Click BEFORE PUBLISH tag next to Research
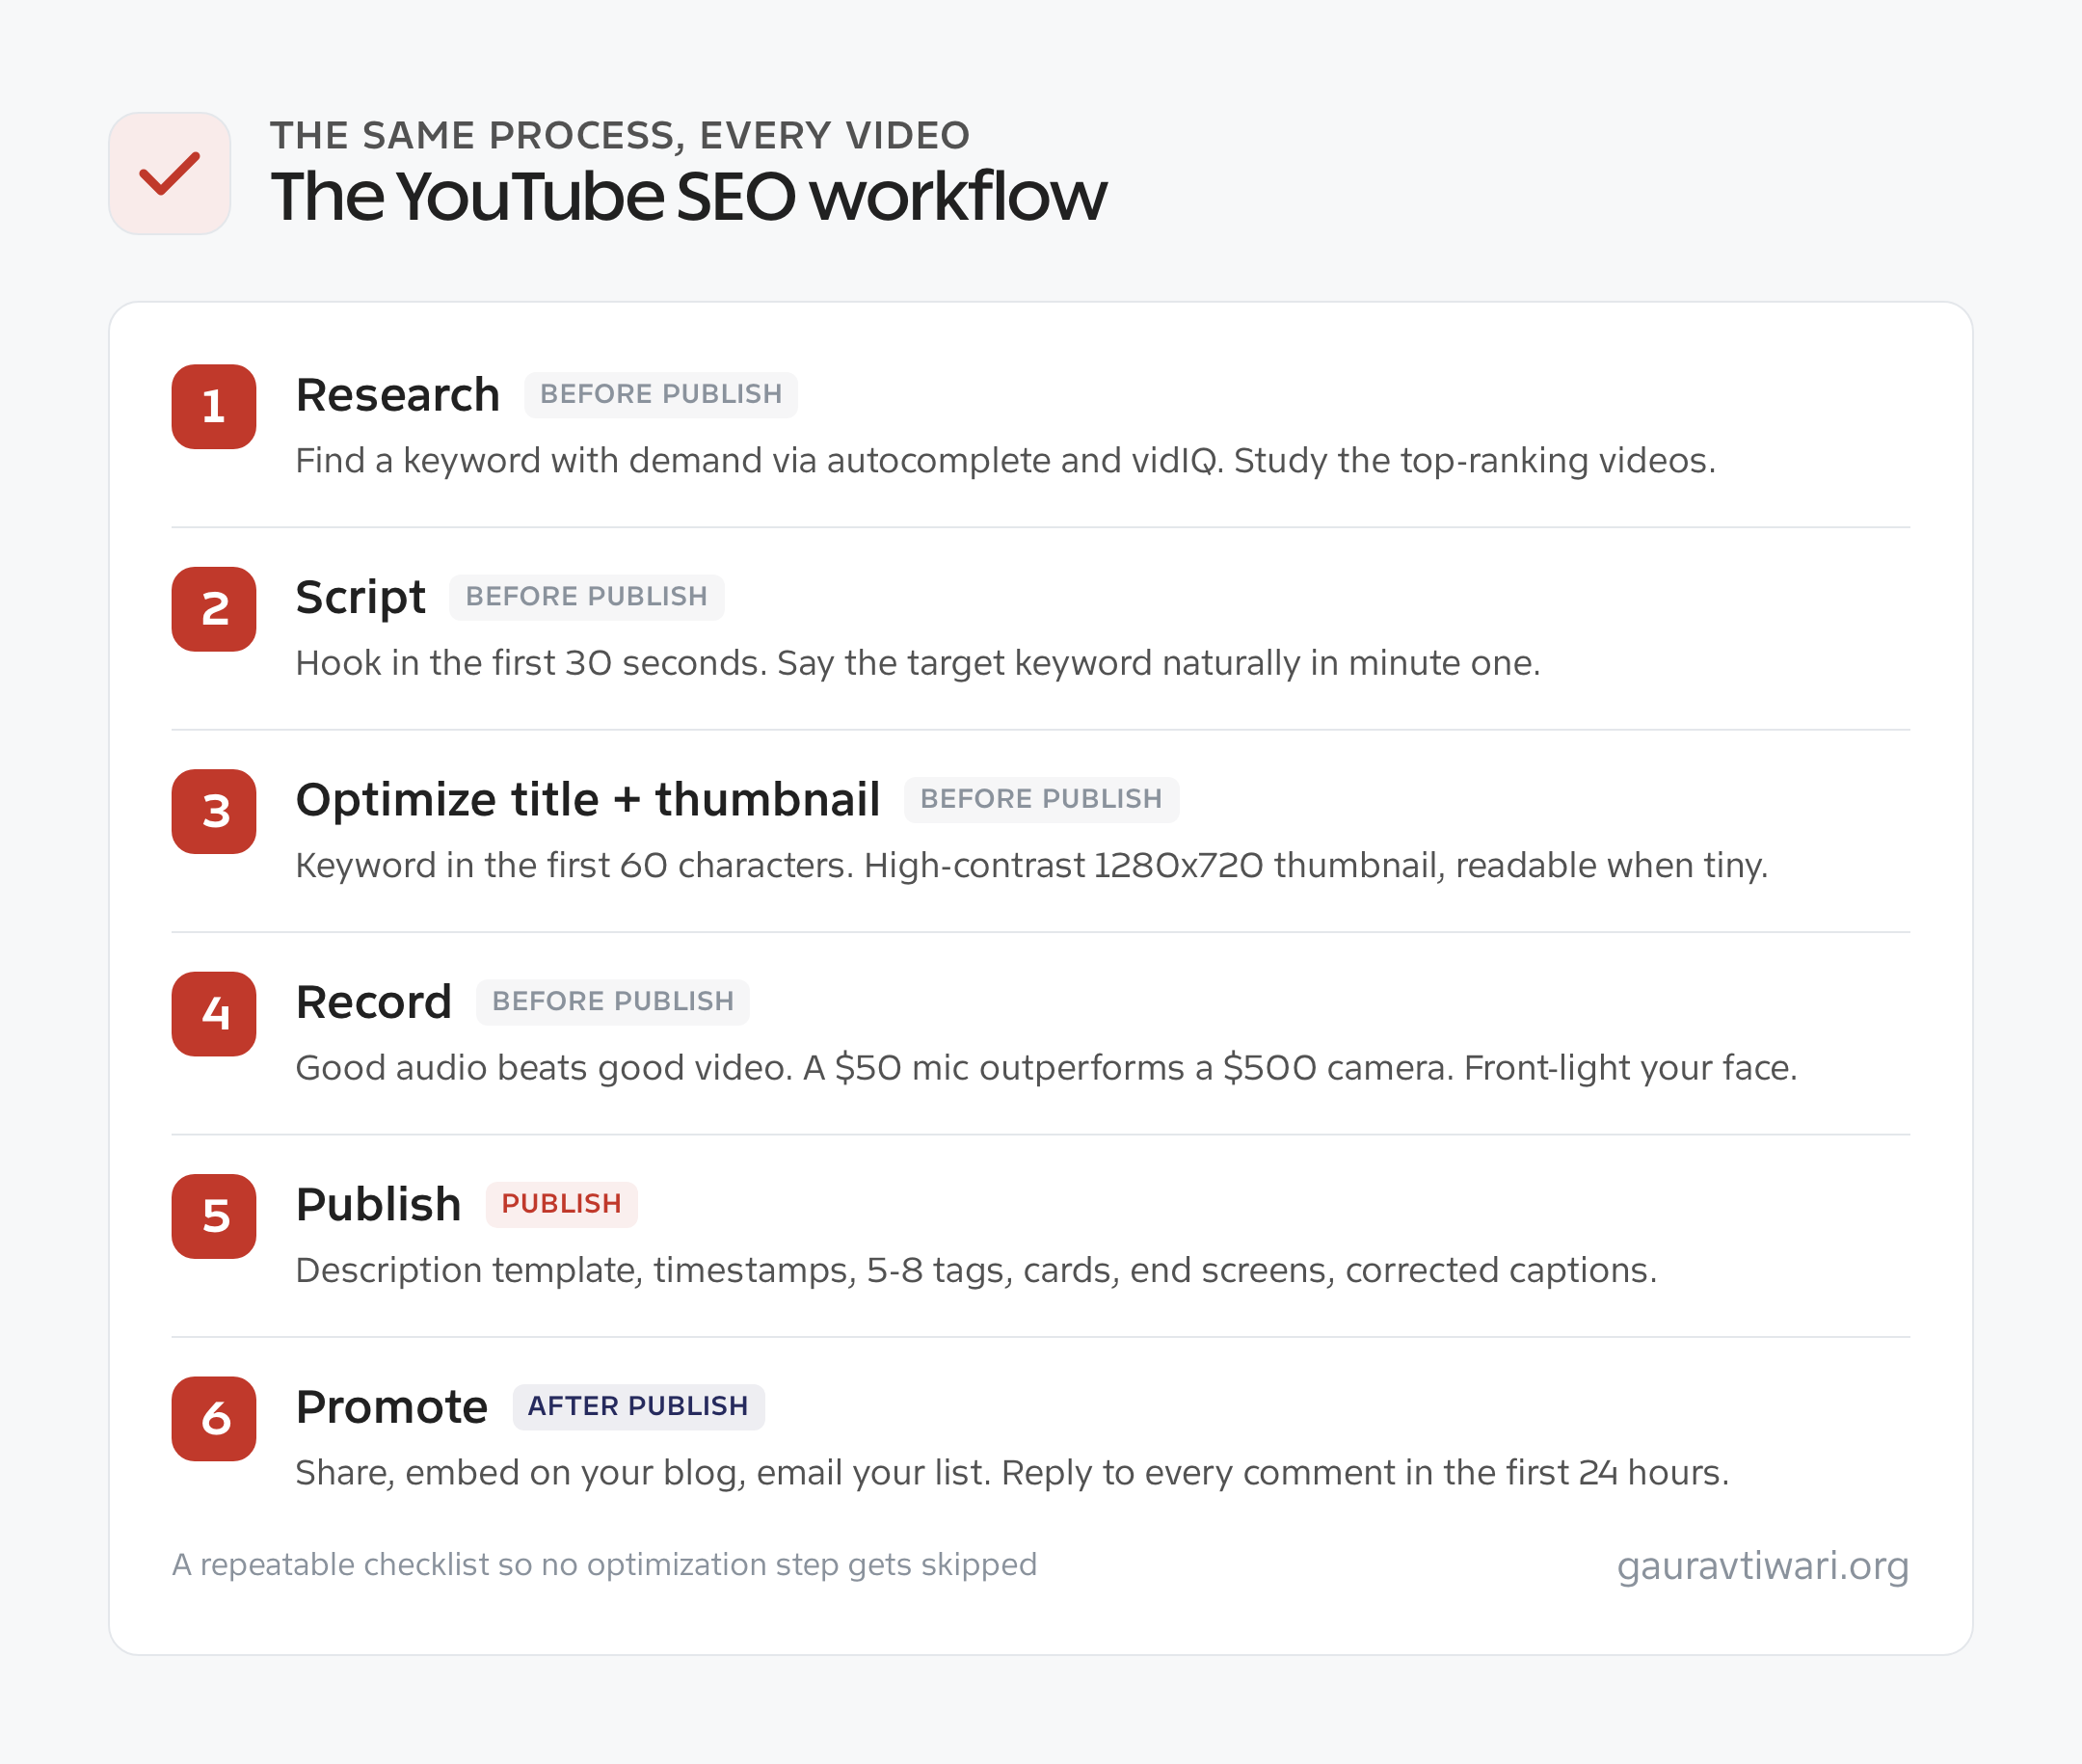 click(661, 394)
